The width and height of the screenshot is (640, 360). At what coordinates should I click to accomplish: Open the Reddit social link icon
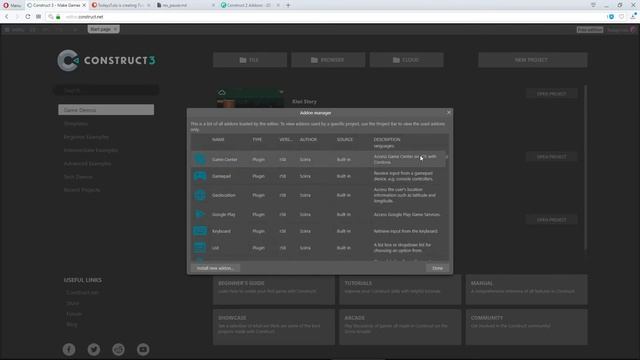pos(118,349)
